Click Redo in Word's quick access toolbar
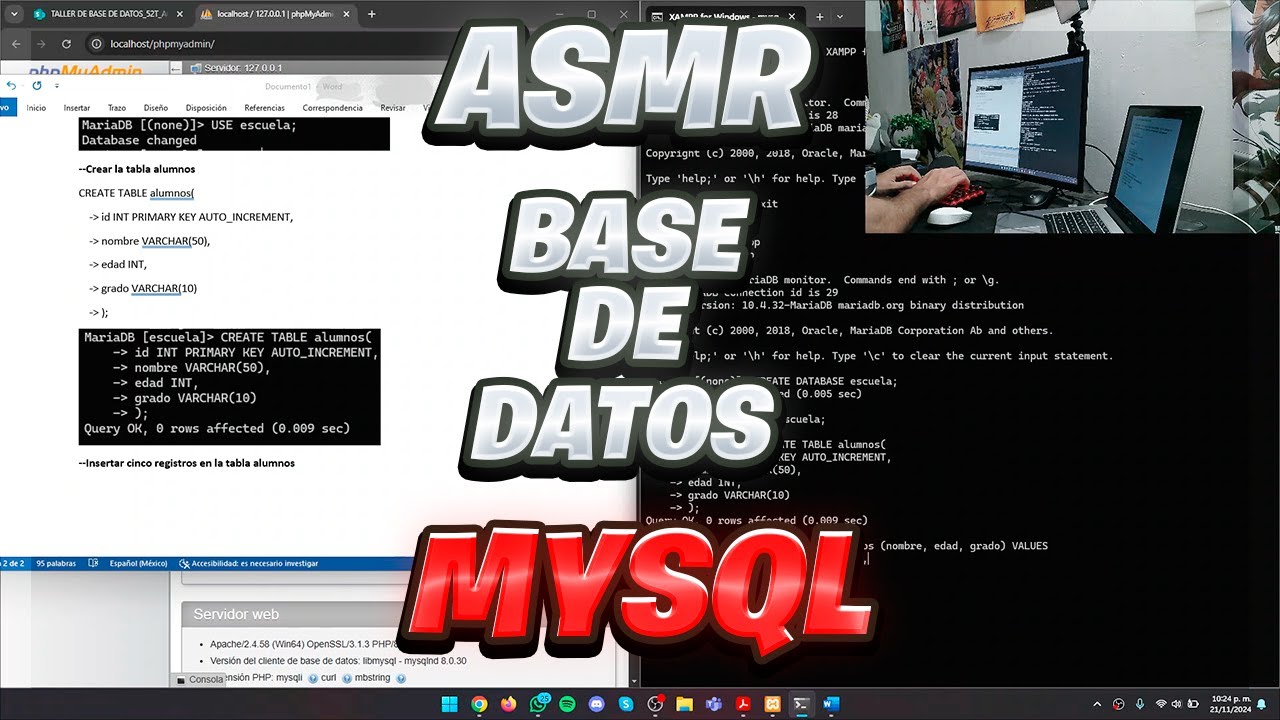This screenshot has height=720, width=1280. point(37,86)
